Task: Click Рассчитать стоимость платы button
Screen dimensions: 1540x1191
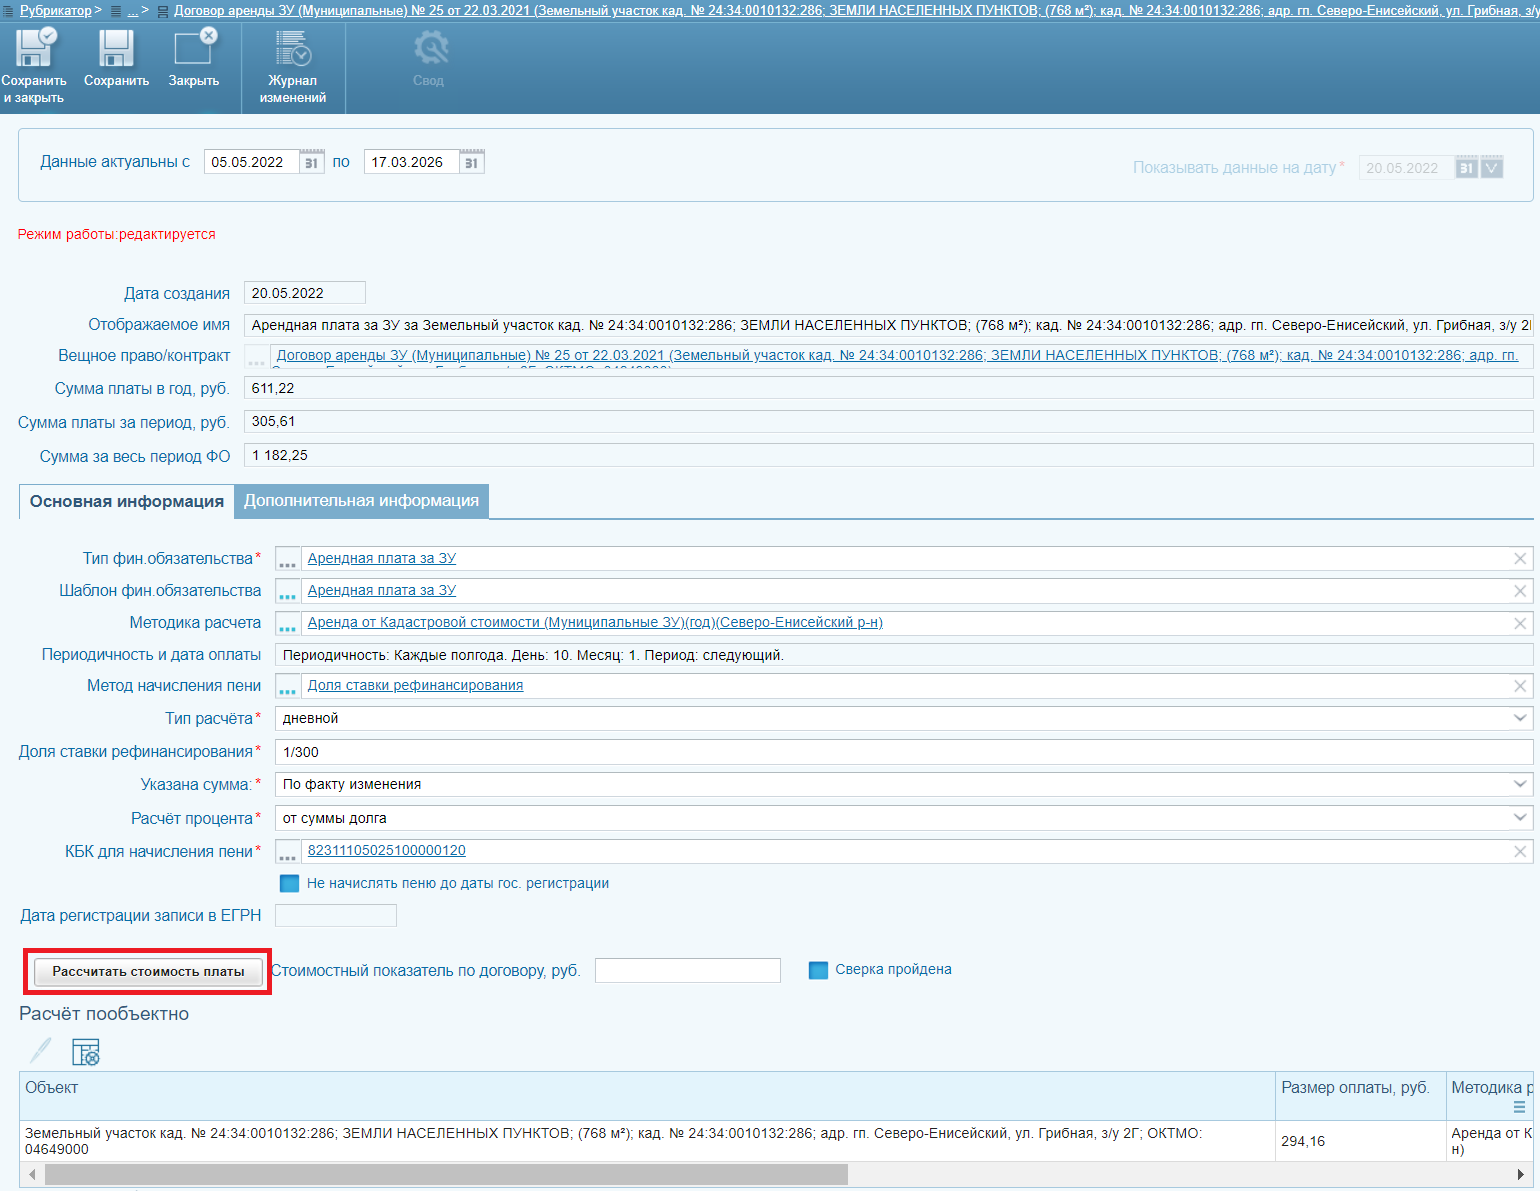Action: click(148, 971)
